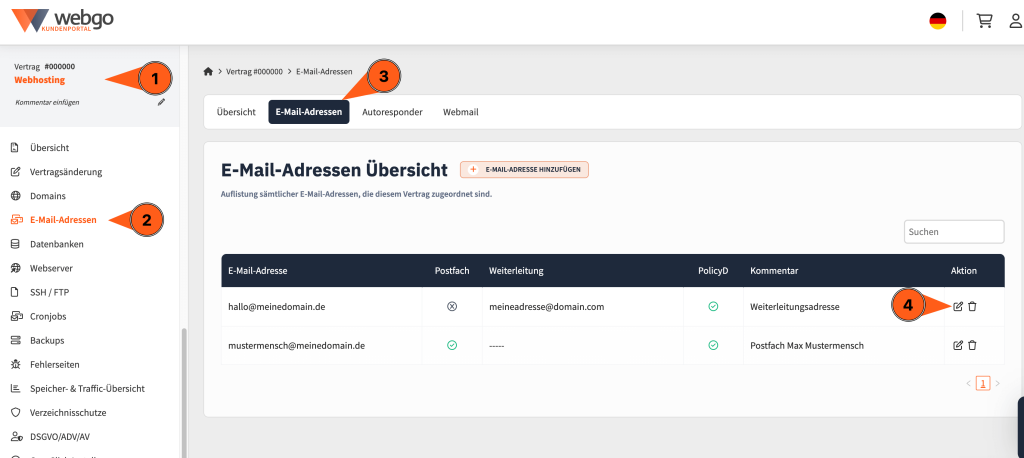The height and width of the screenshot is (458, 1024).
Task: Open the Autoresponder tab
Action: [x=392, y=112]
